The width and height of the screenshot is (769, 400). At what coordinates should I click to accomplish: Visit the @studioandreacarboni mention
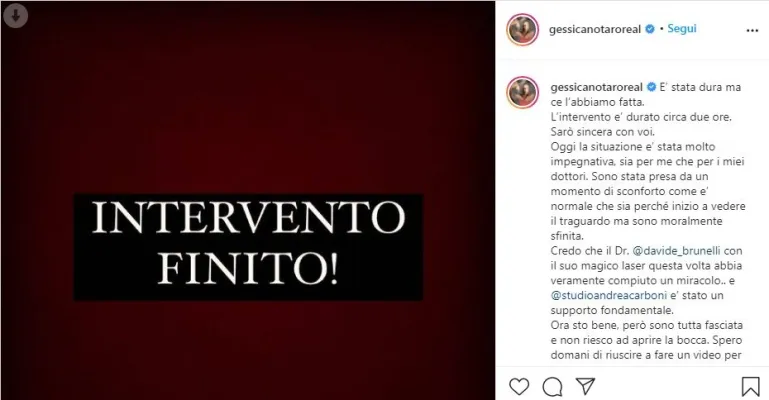[609, 295]
